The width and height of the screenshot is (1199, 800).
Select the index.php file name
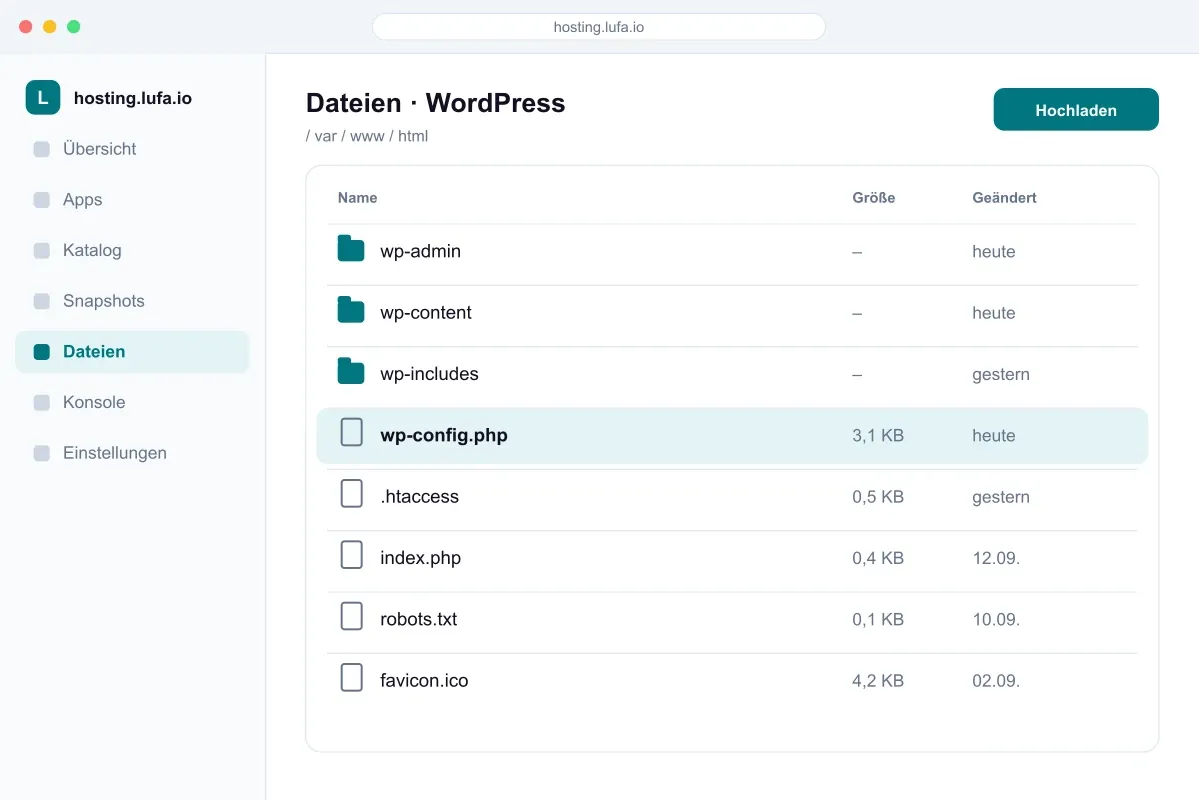421,558
